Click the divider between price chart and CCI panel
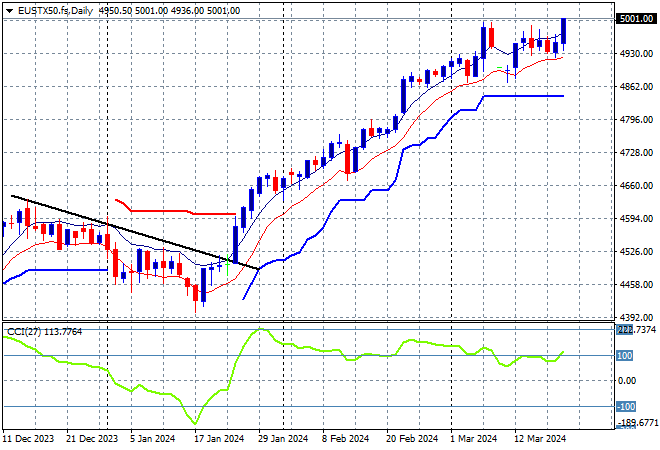 [300, 323]
